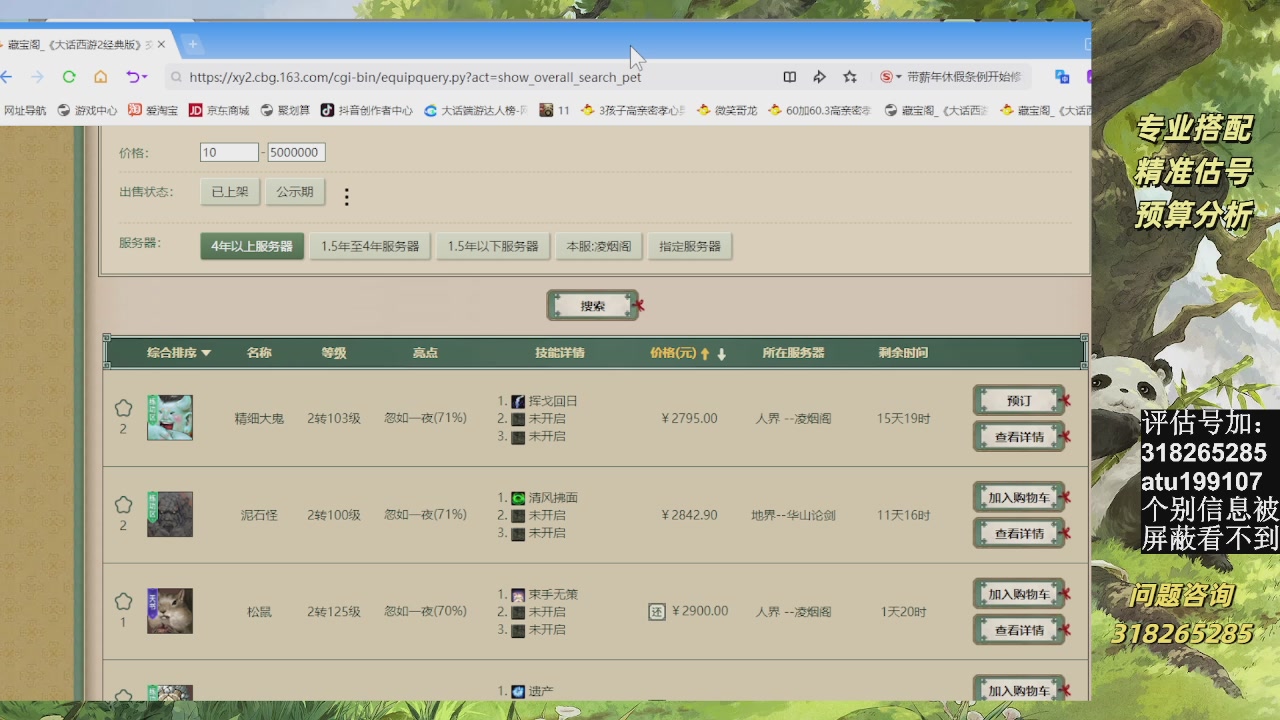Click 查看详情 for the 松鼠 listing
Screen dimensions: 1280x720
coord(1019,630)
